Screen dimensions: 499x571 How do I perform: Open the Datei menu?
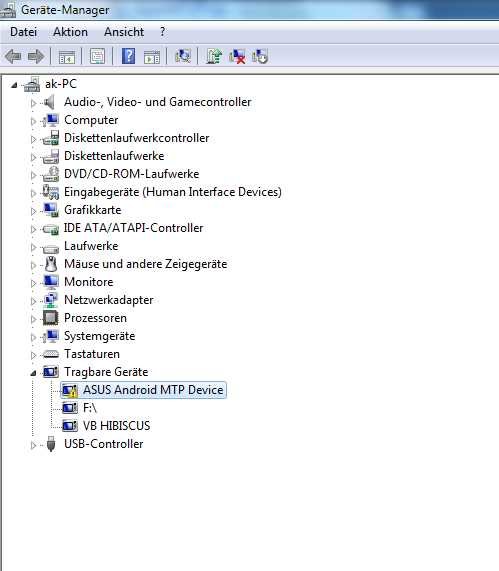(x=23, y=32)
